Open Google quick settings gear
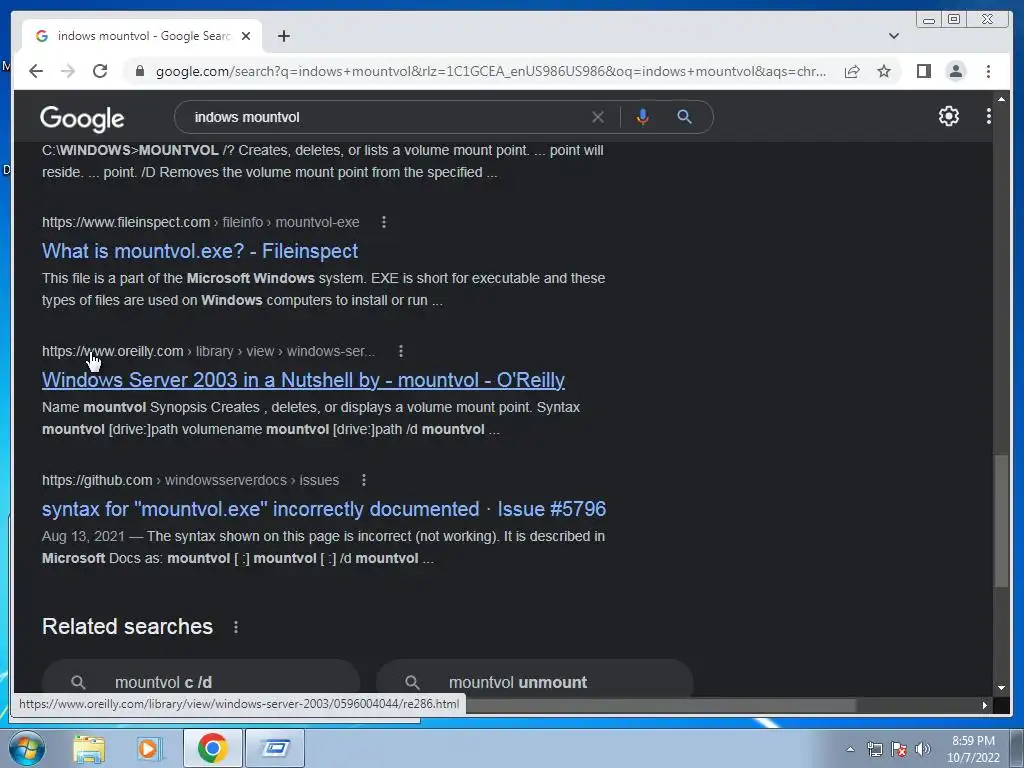This screenshot has height=768, width=1024. [x=948, y=116]
